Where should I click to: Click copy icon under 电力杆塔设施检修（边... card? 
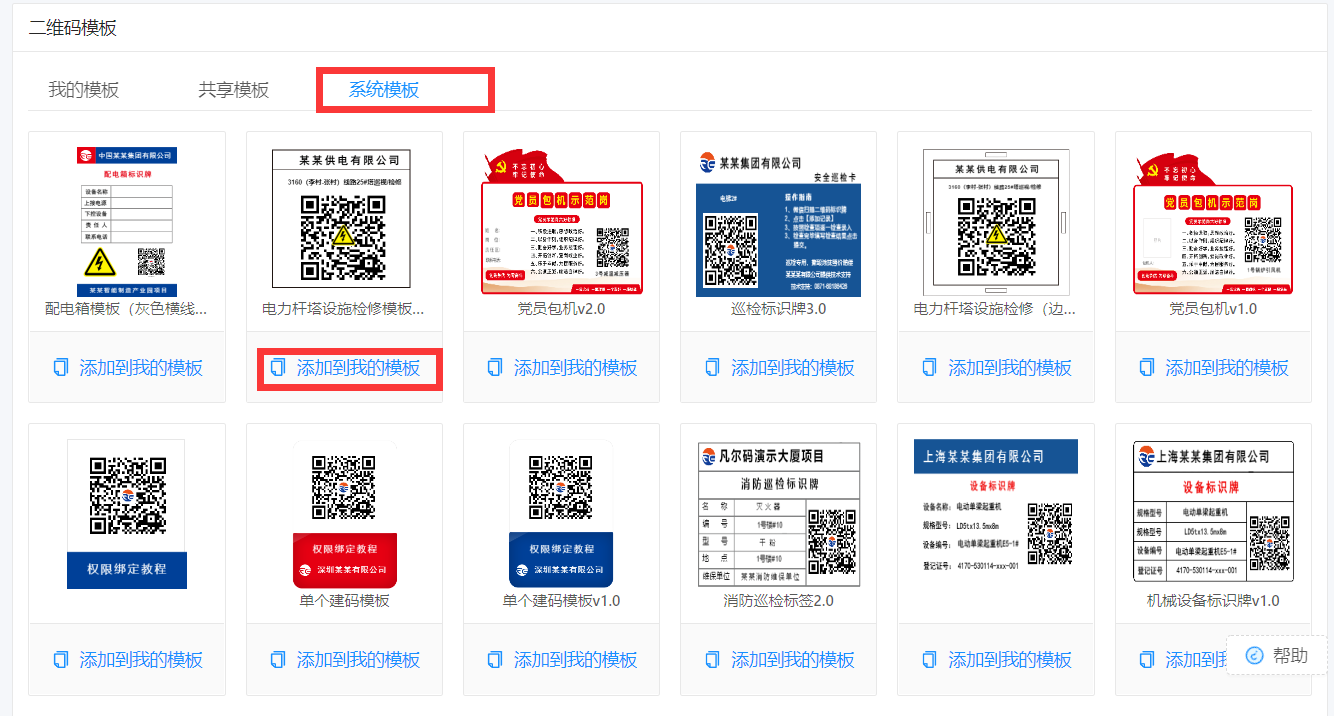pyautogui.click(x=929, y=367)
